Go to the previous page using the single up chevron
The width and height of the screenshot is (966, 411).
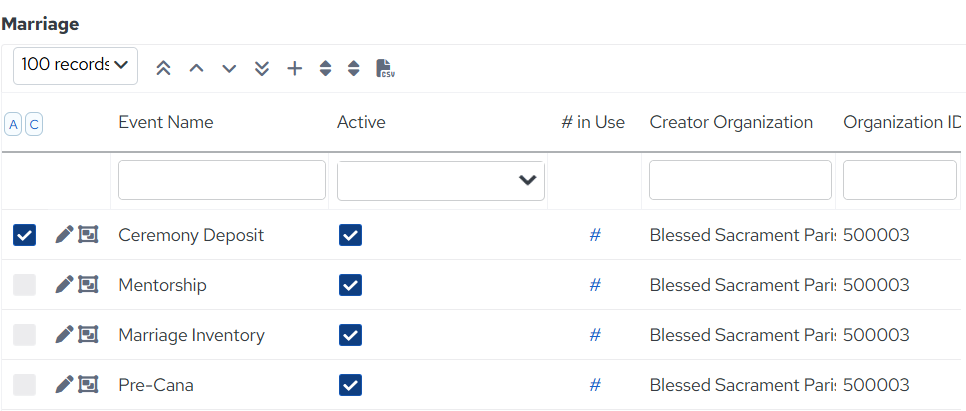pos(196,68)
